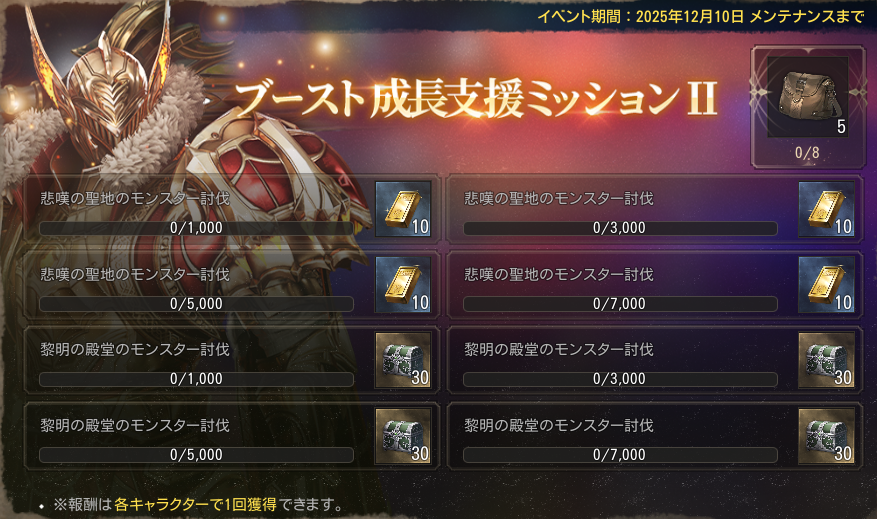Click the 0/7,000 progress bar for 黎明の殿堂
Screen dimensions: 877x519
[x=620, y=455]
